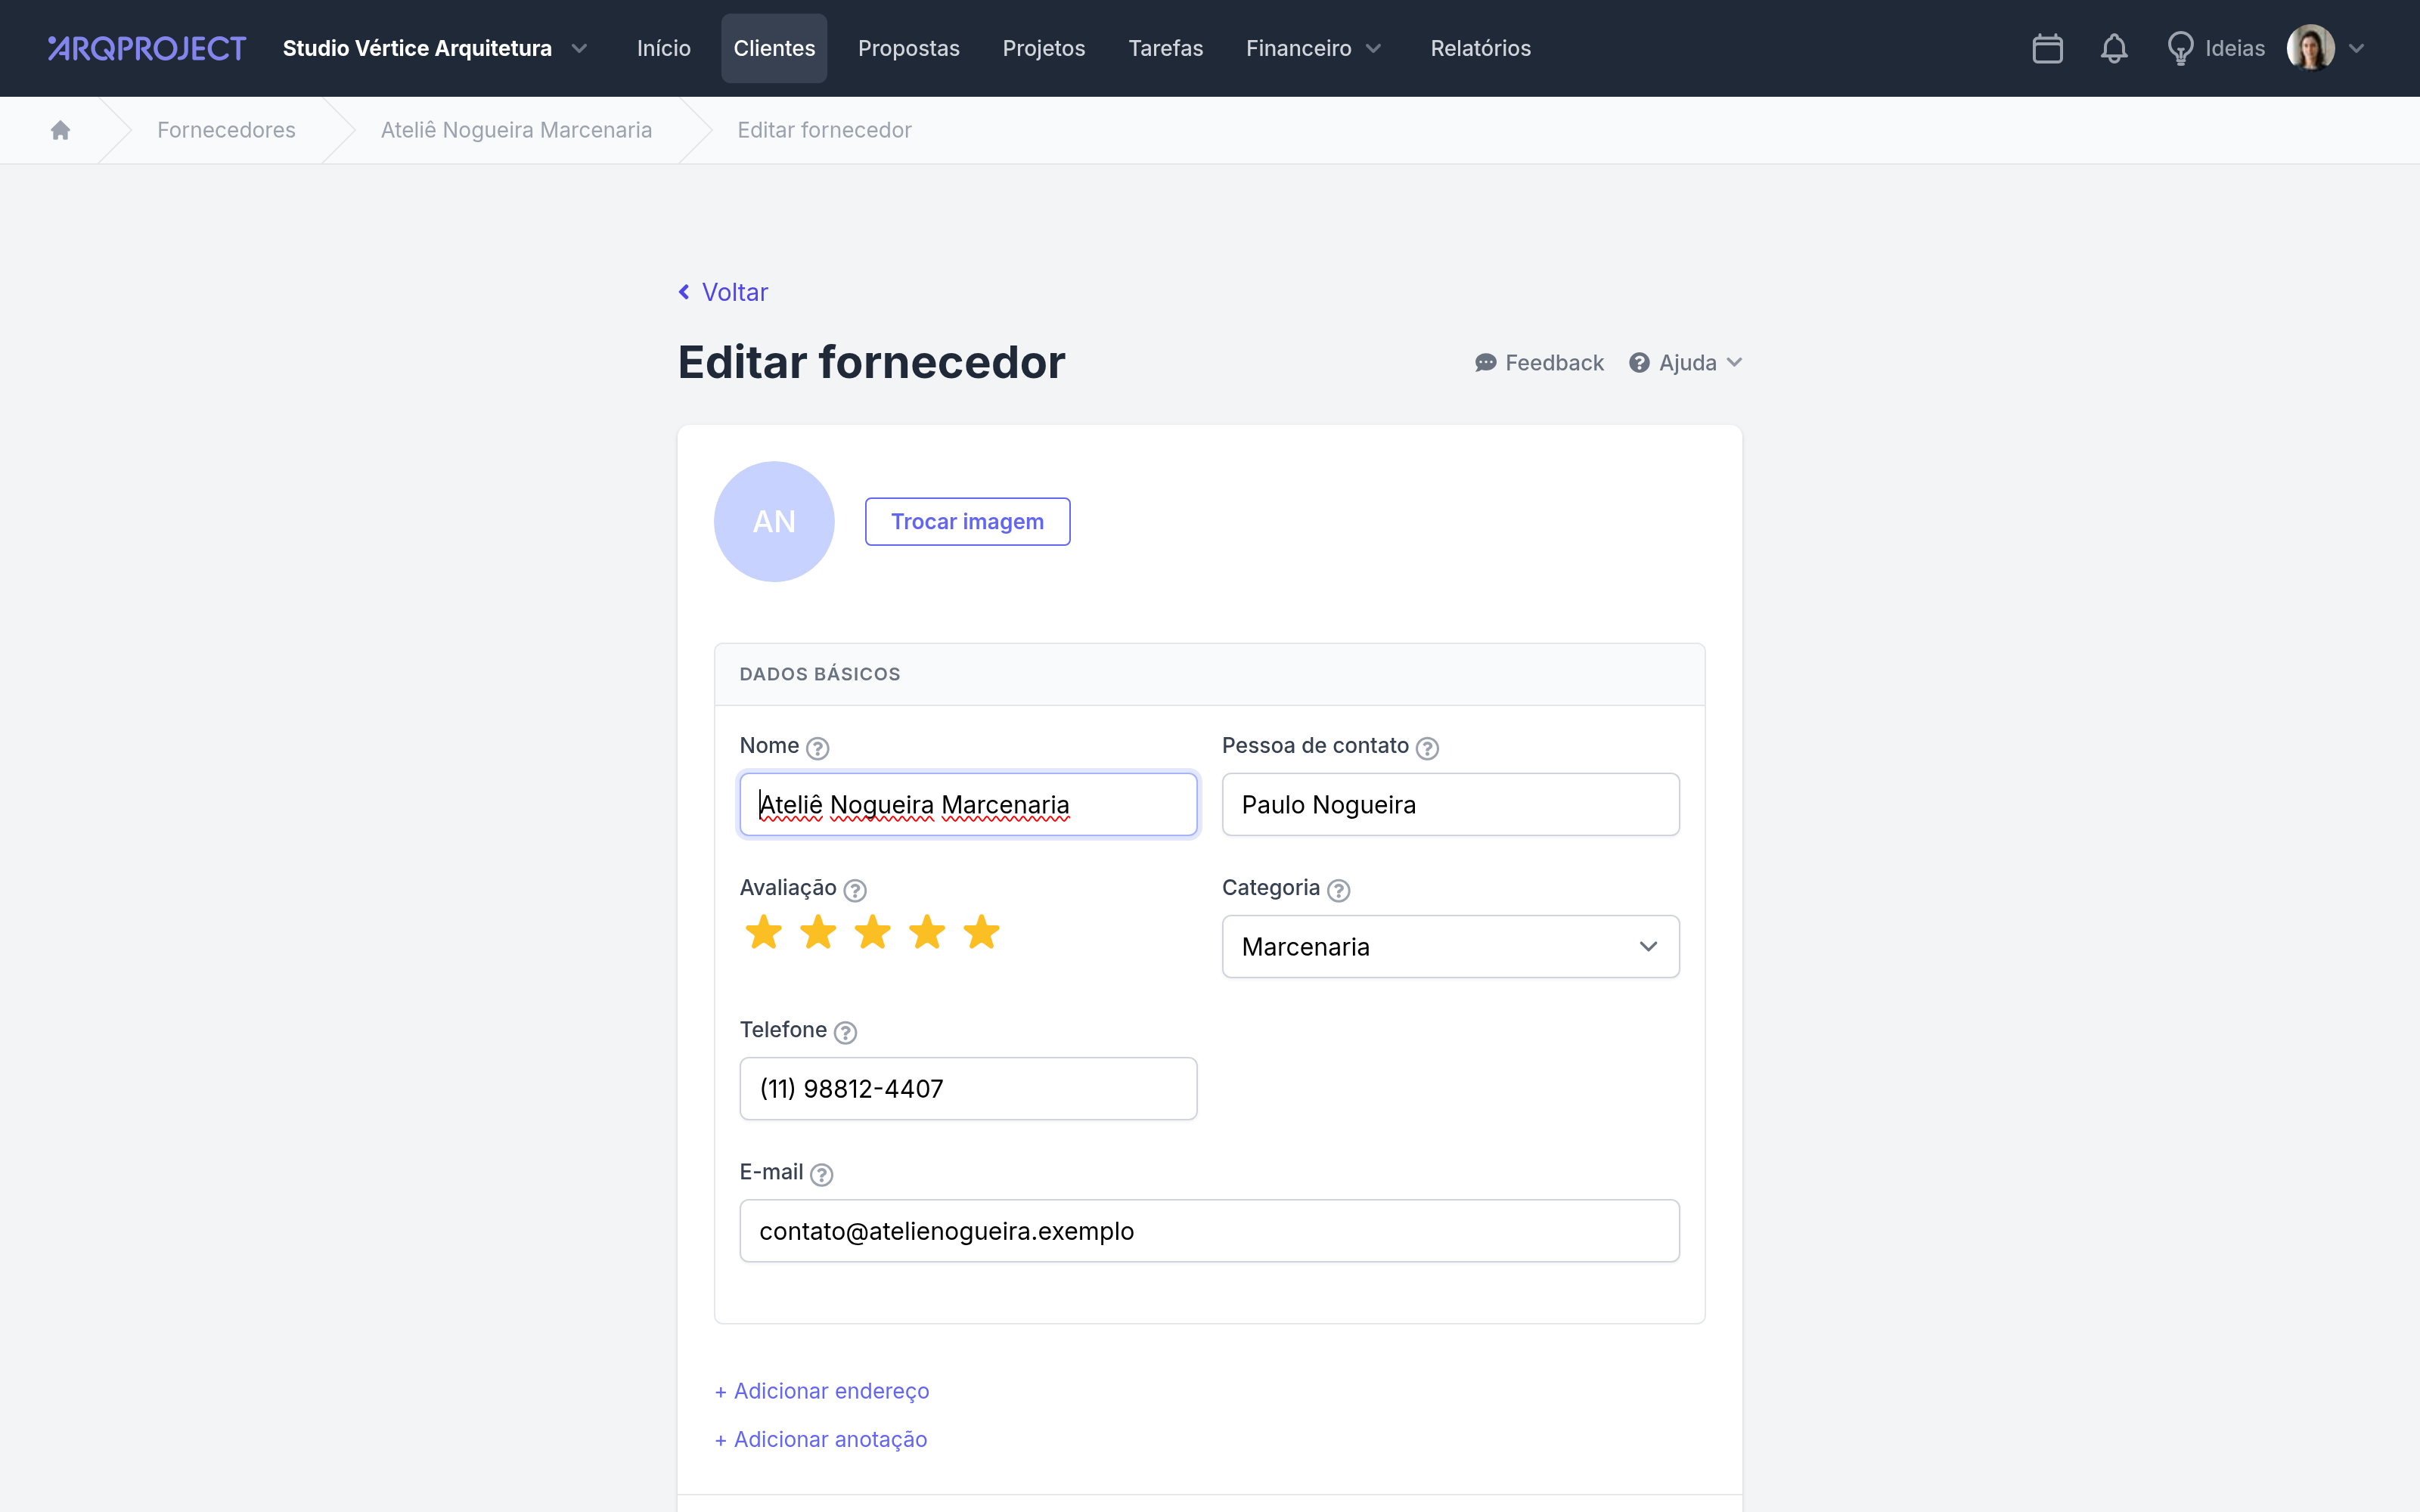Viewport: 2420px width, 1512px height.
Task: Click the Feedback link
Action: (x=1539, y=362)
